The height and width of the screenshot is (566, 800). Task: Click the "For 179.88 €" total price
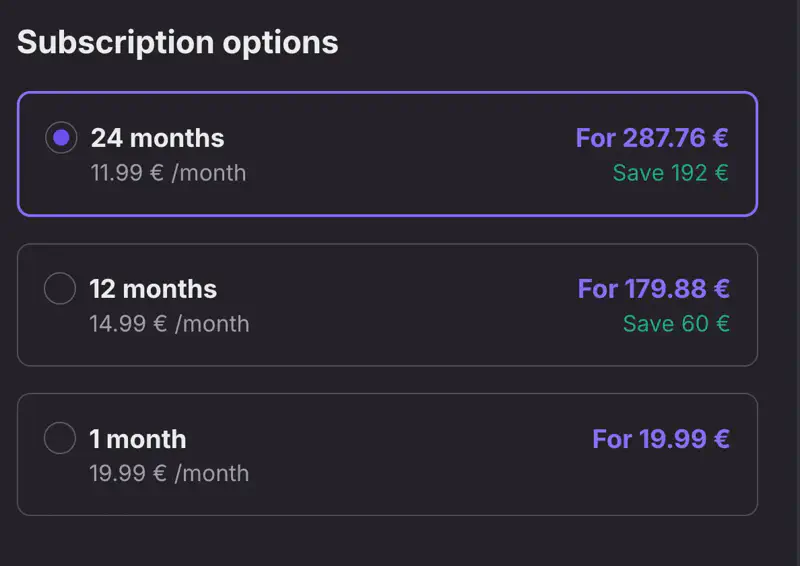coord(653,289)
